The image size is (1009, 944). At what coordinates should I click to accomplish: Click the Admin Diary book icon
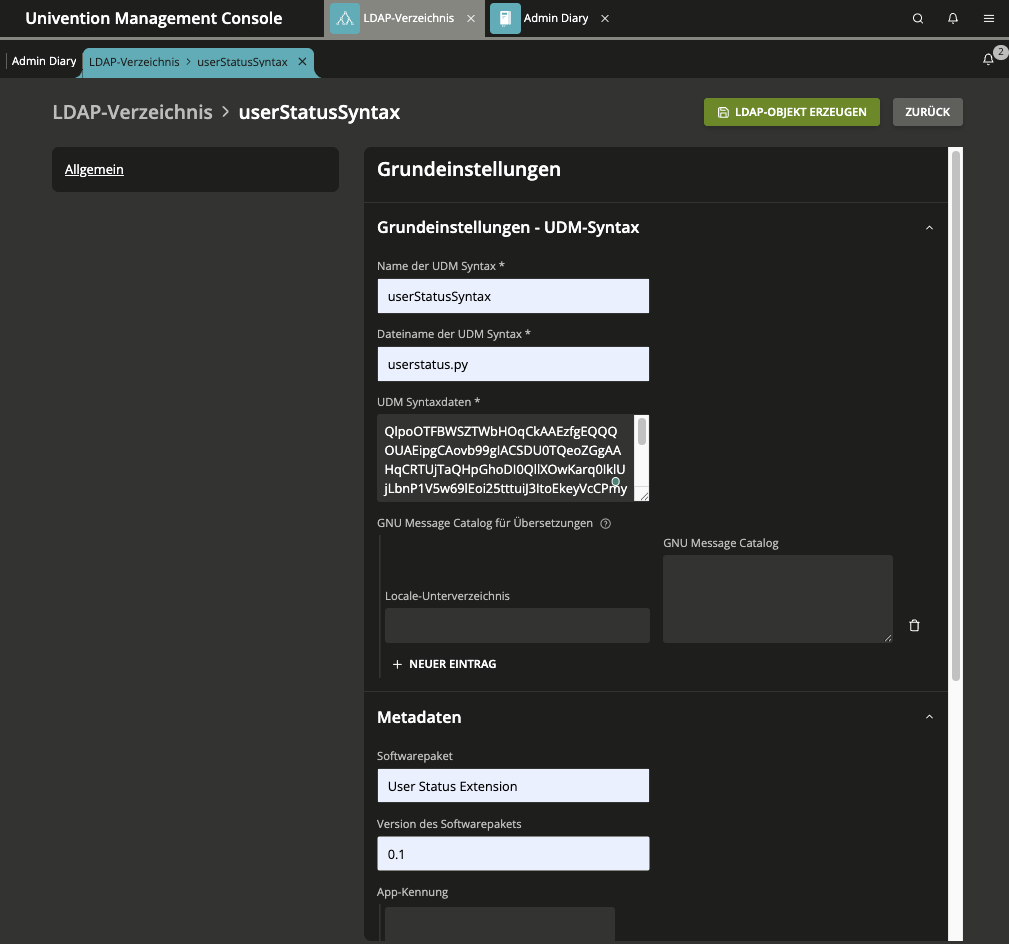(505, 19)
